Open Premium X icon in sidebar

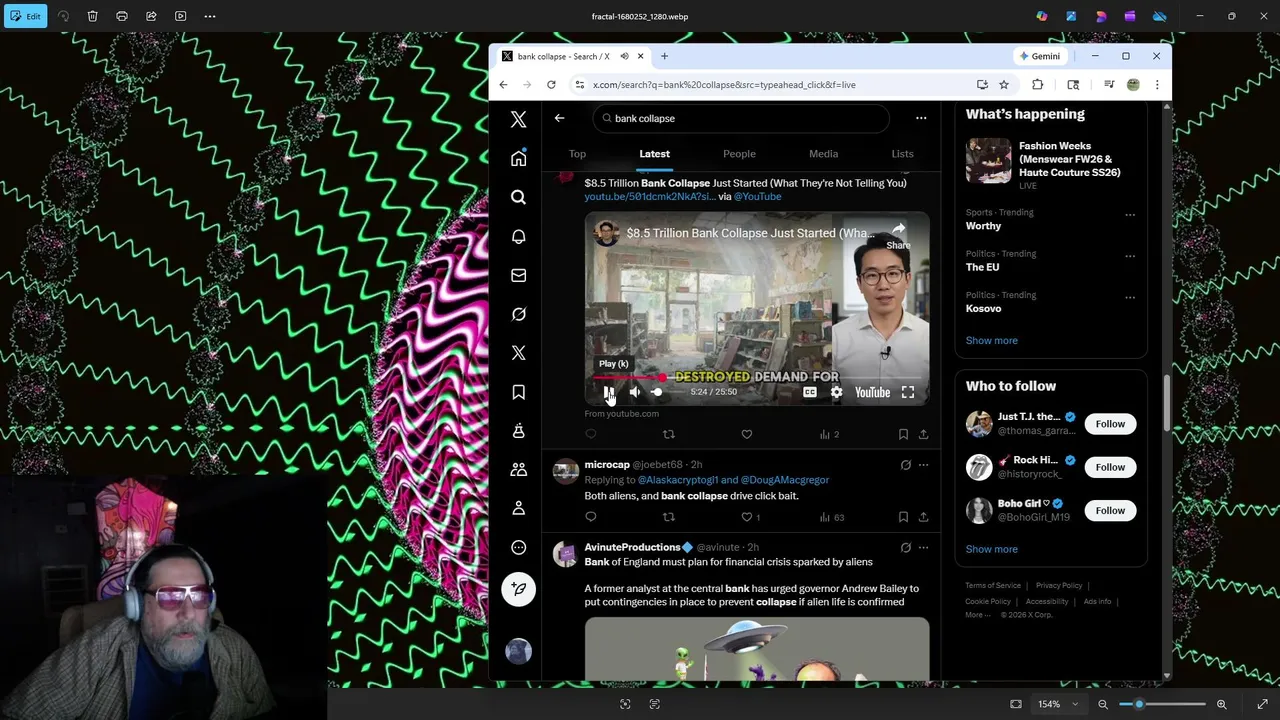(518, 353)
